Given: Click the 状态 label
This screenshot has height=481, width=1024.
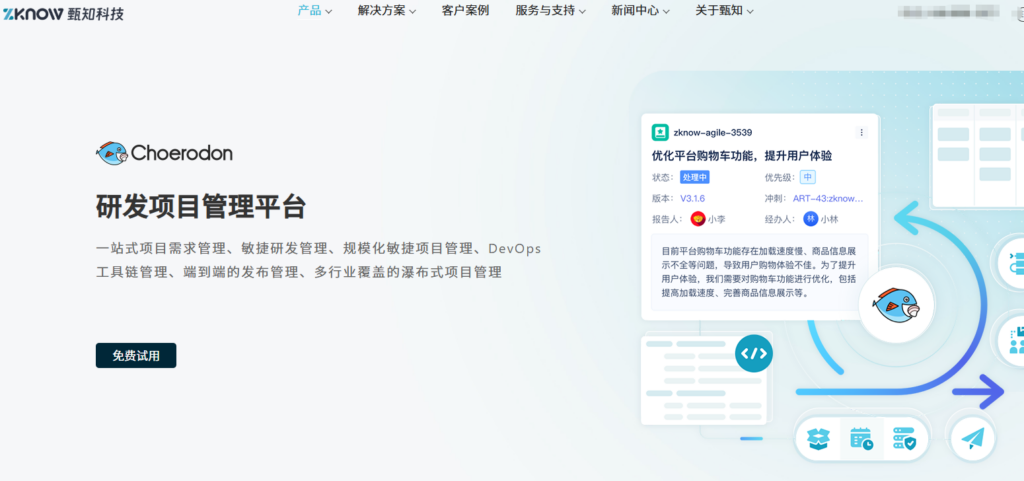Looking at the screenshot, I should click(x=662, y=178).
